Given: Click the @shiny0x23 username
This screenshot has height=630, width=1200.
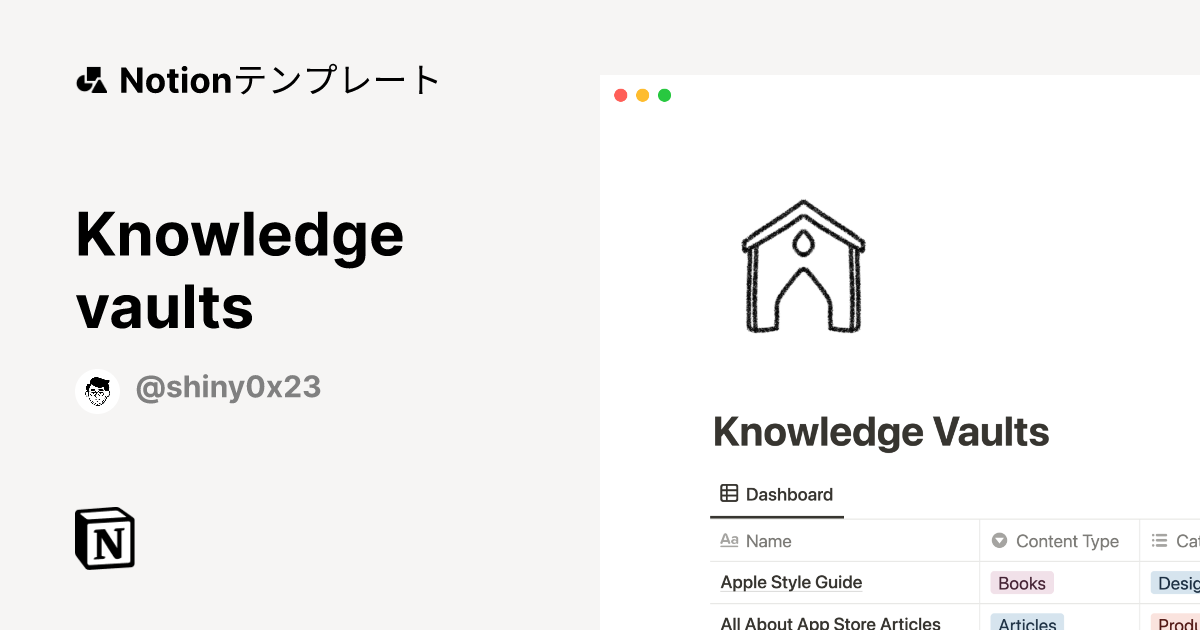Looking at the screenshot, I should [x=228, y=387].
